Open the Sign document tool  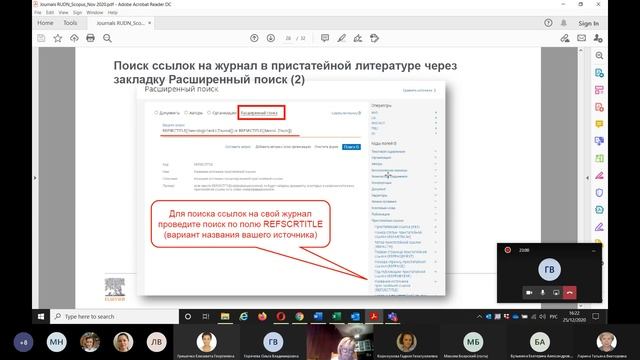pos(358,38)
